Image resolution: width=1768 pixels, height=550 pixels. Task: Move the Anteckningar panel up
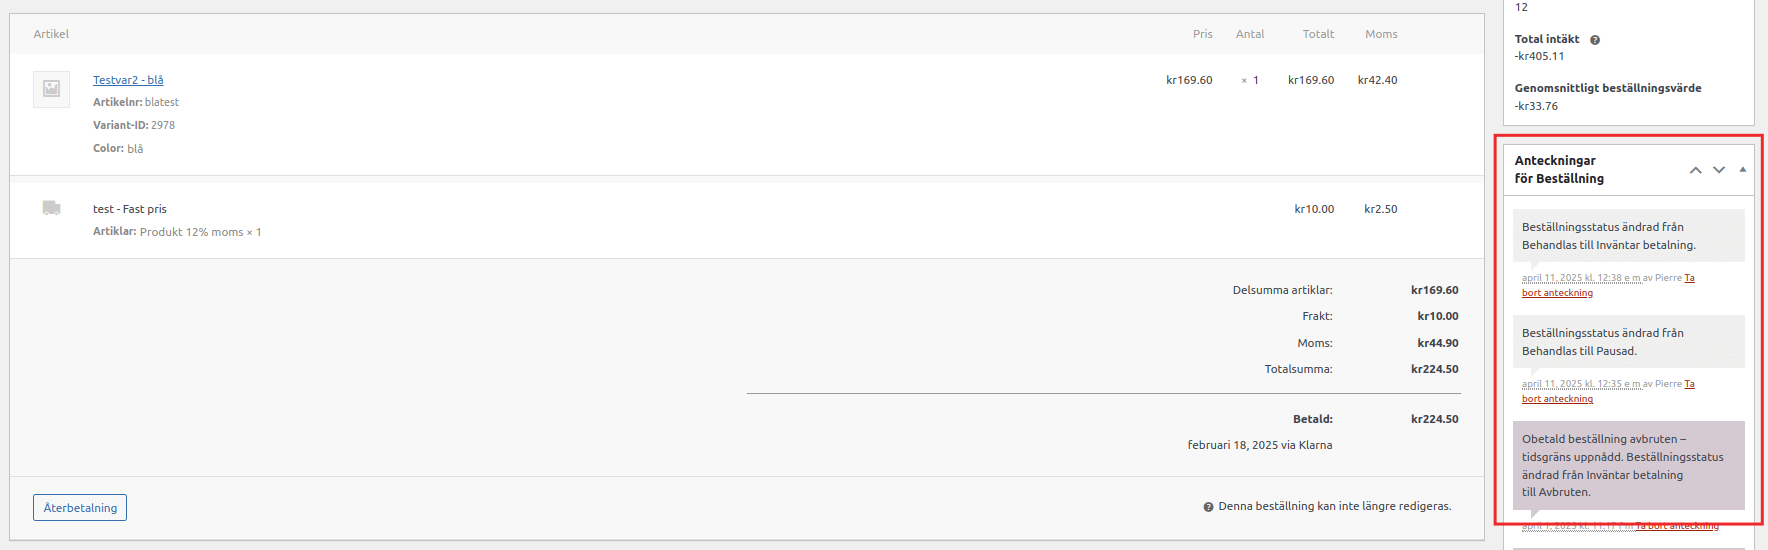[1695, 170]
